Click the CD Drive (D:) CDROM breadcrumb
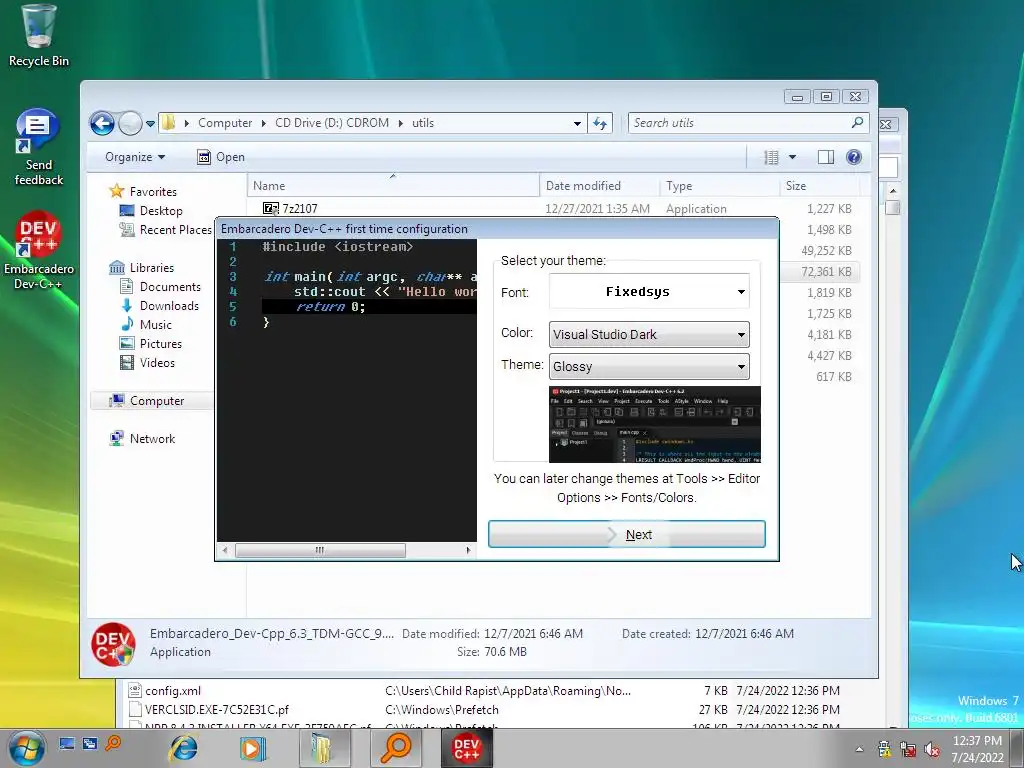The height and width of the screenshot is (768, 1024). [x=332, y=123]
